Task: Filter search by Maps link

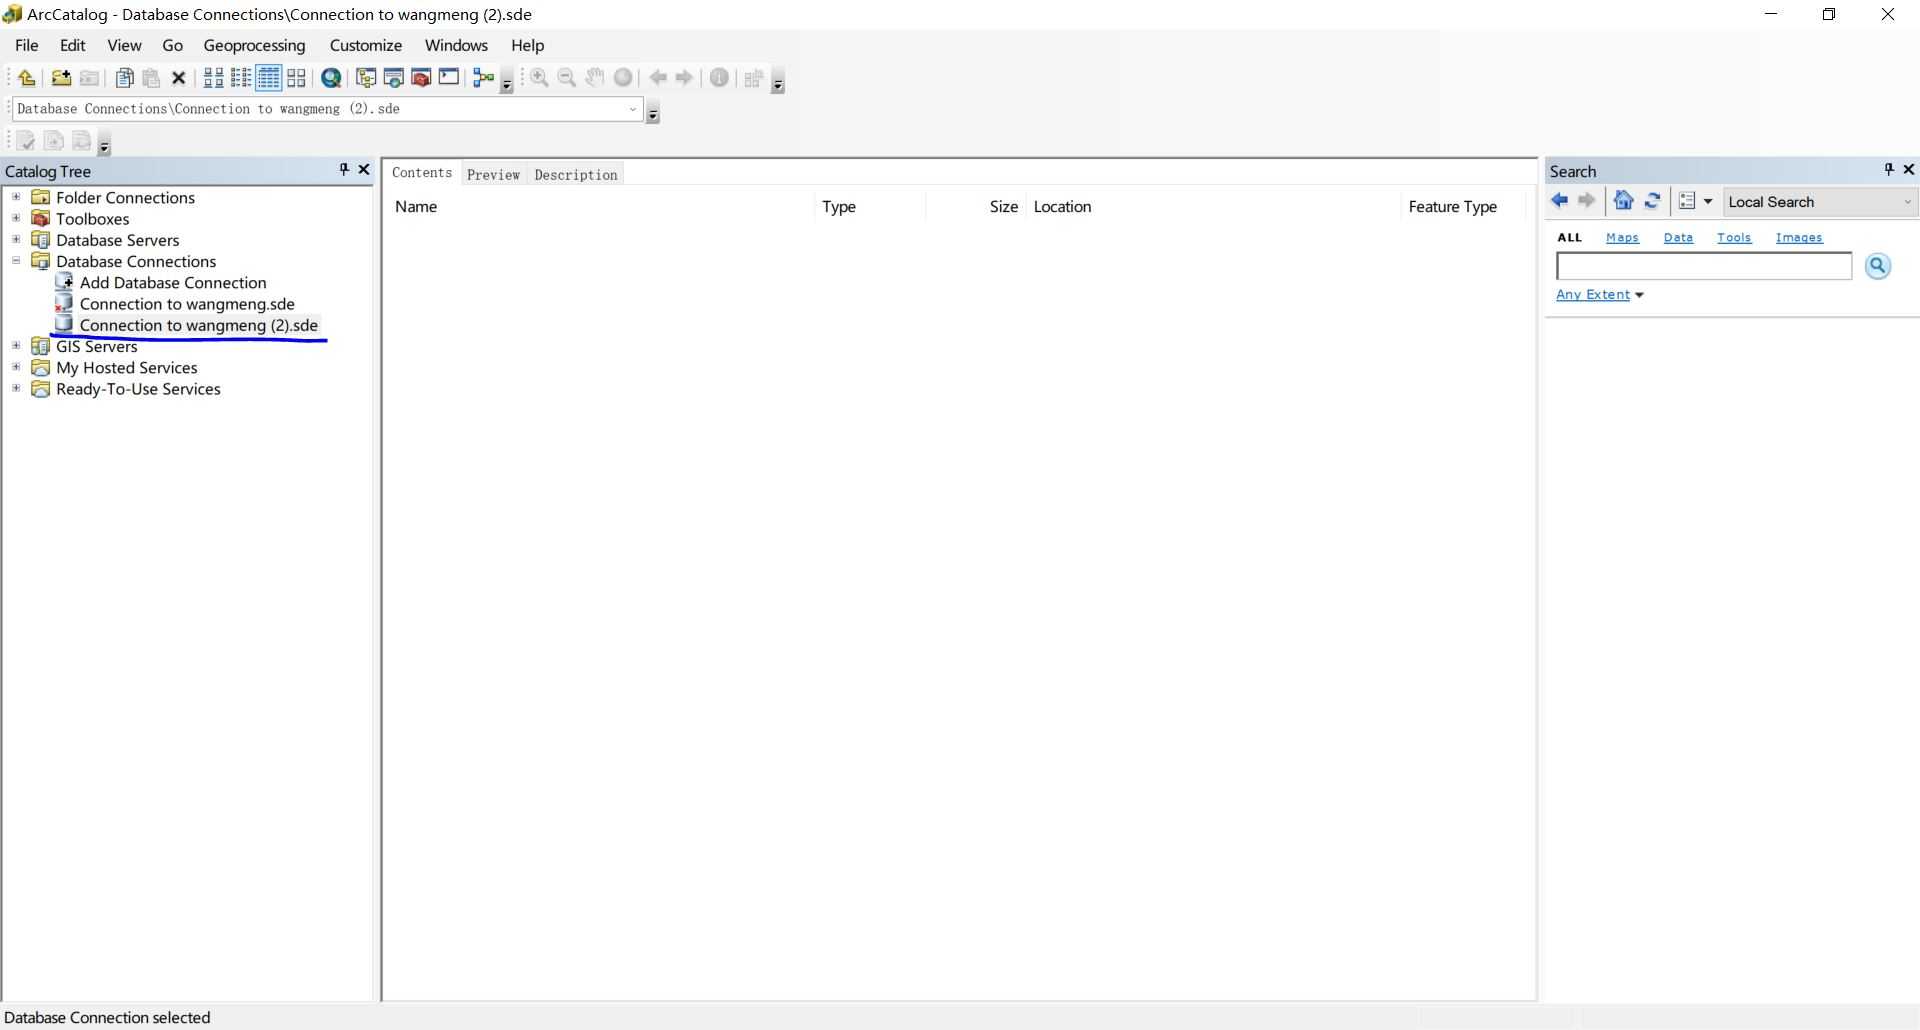Action: pos(1622,238)
